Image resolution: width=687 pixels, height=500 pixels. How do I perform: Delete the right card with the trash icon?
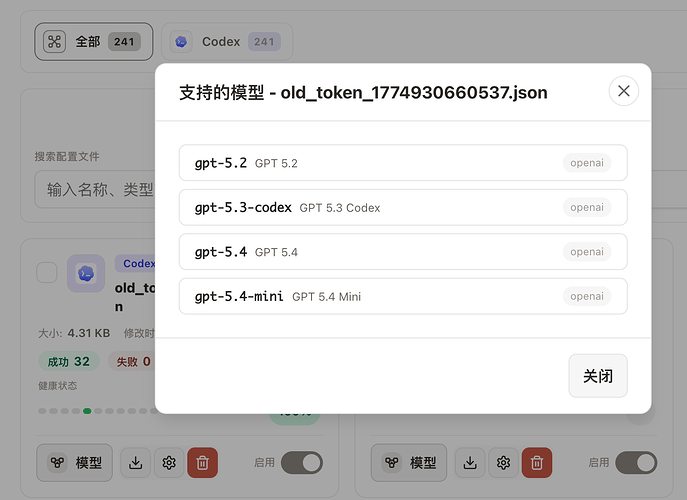tap(537, 463)
